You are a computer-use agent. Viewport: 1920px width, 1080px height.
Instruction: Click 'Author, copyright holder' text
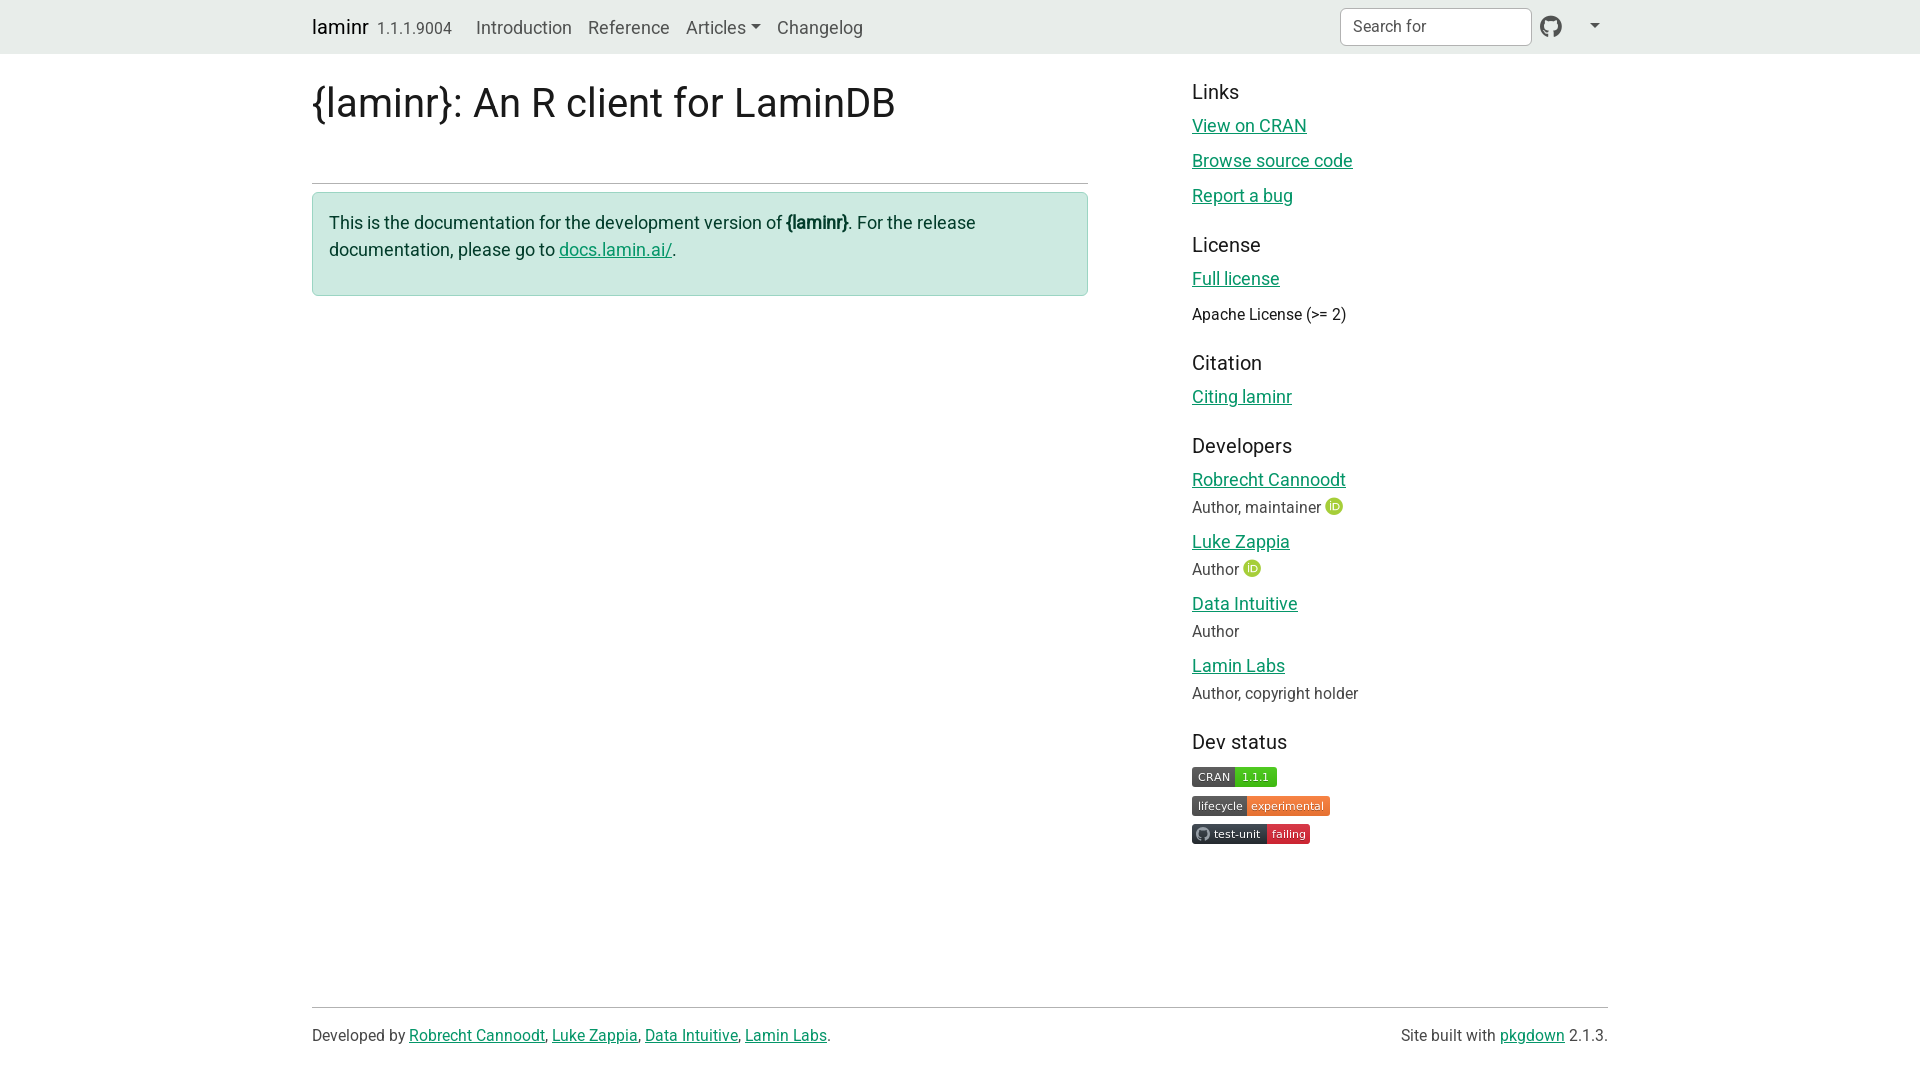pos(1275,694)
